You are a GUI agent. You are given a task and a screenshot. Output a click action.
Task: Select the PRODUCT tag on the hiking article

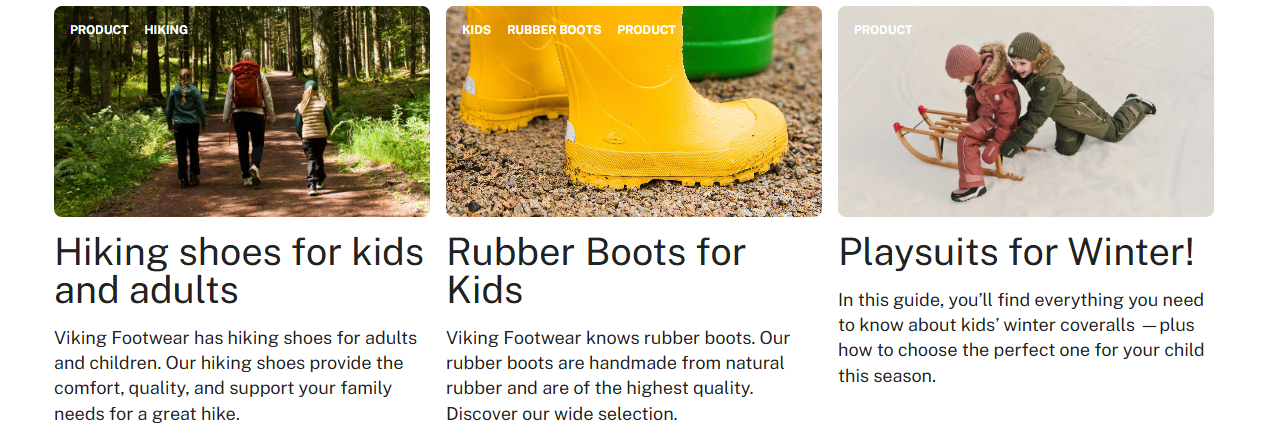coord(99,30)
